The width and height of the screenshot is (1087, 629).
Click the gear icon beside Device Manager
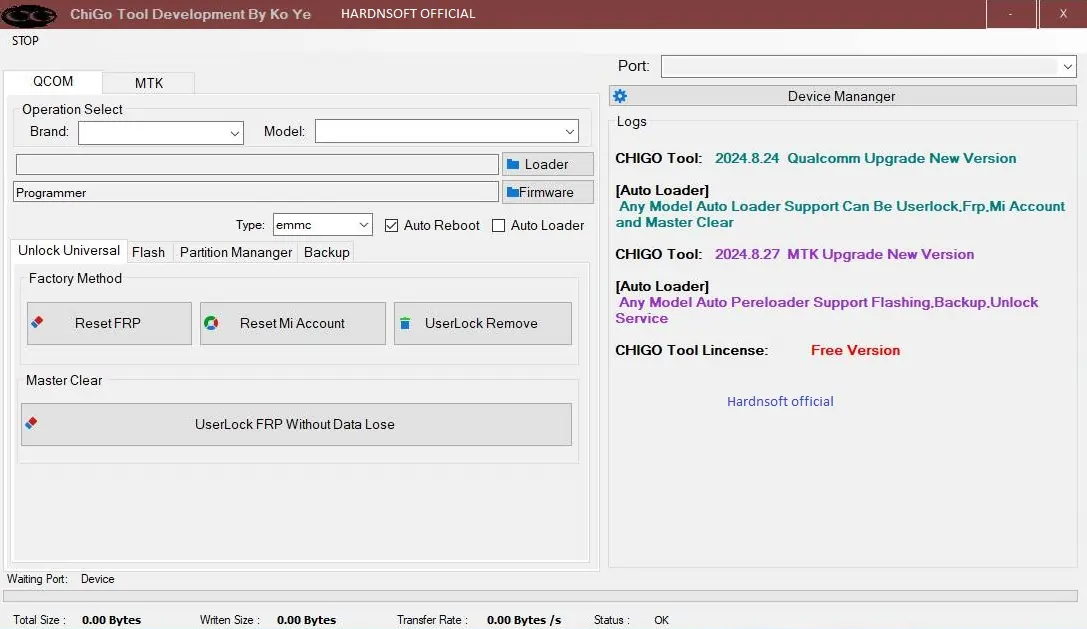point(620,96)
